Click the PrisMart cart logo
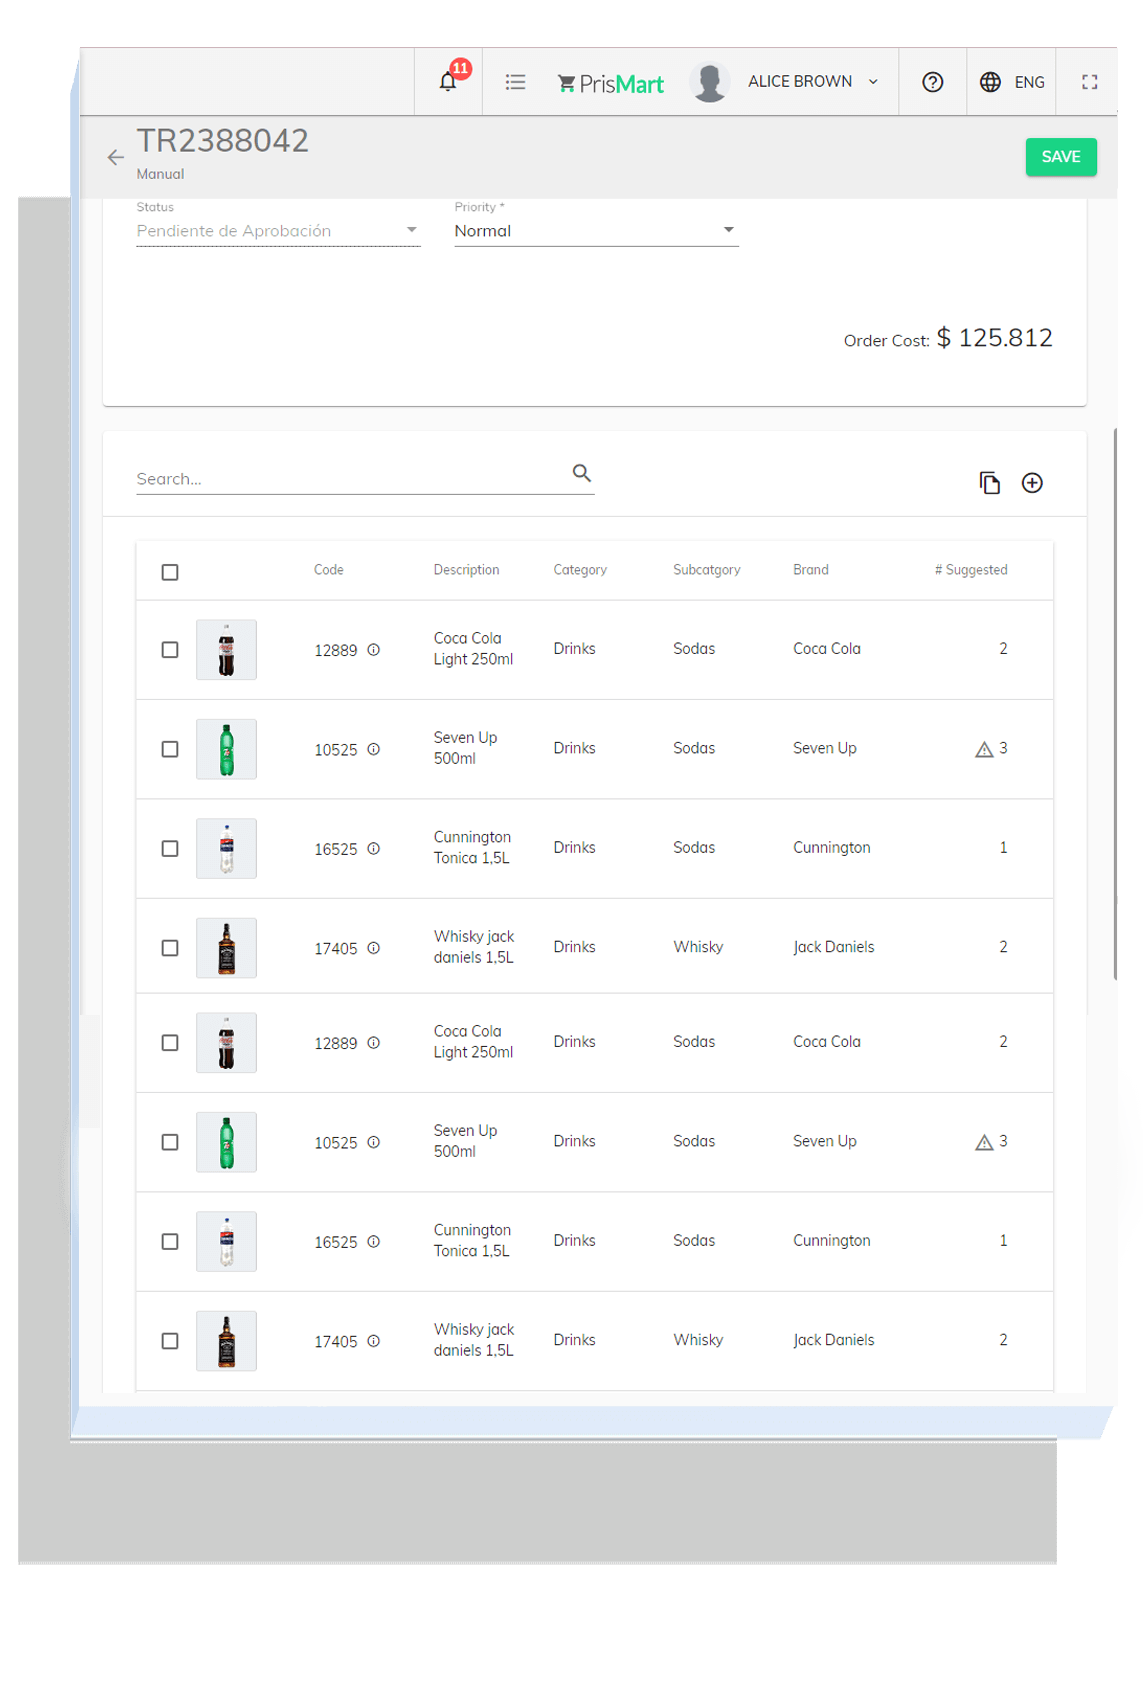 [610, 84]
